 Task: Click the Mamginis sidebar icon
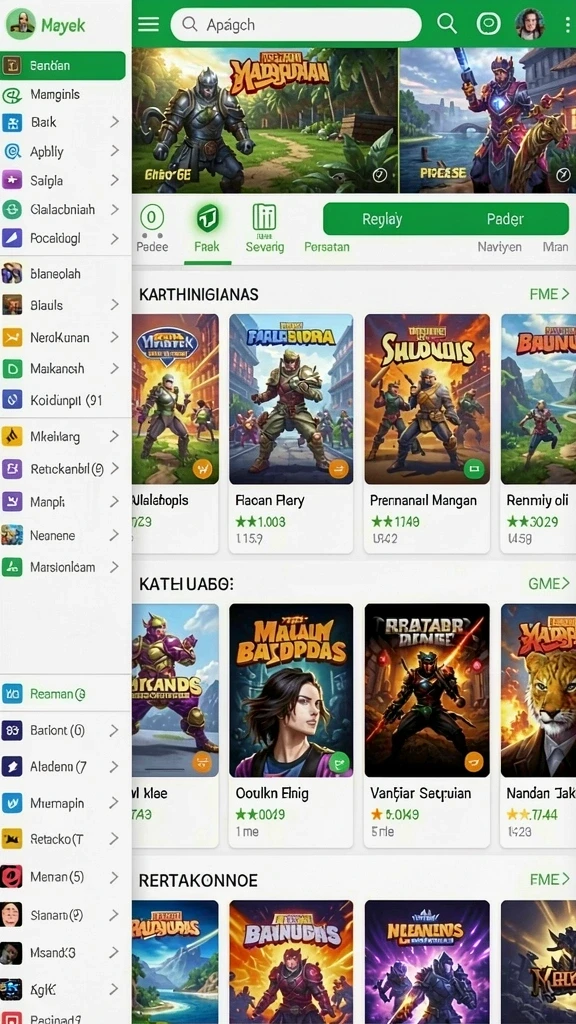pyautogui.click(x=12, y=95)
